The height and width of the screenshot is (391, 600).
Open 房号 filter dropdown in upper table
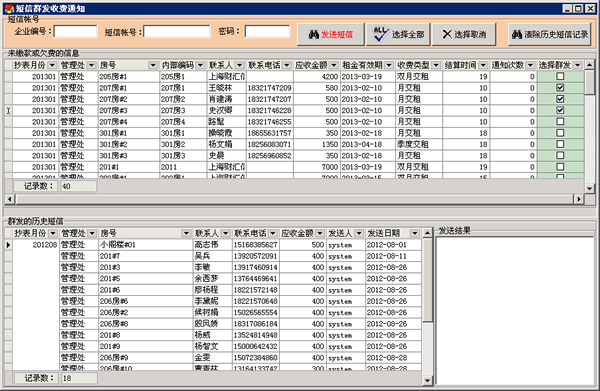coord(153,65)
